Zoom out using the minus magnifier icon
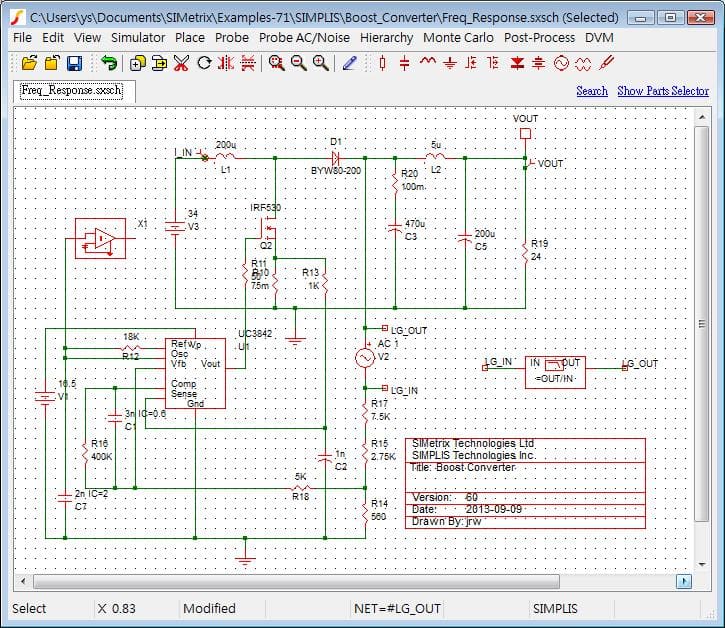Viewport: 725px width, 628px height. [x=298, y=63]
